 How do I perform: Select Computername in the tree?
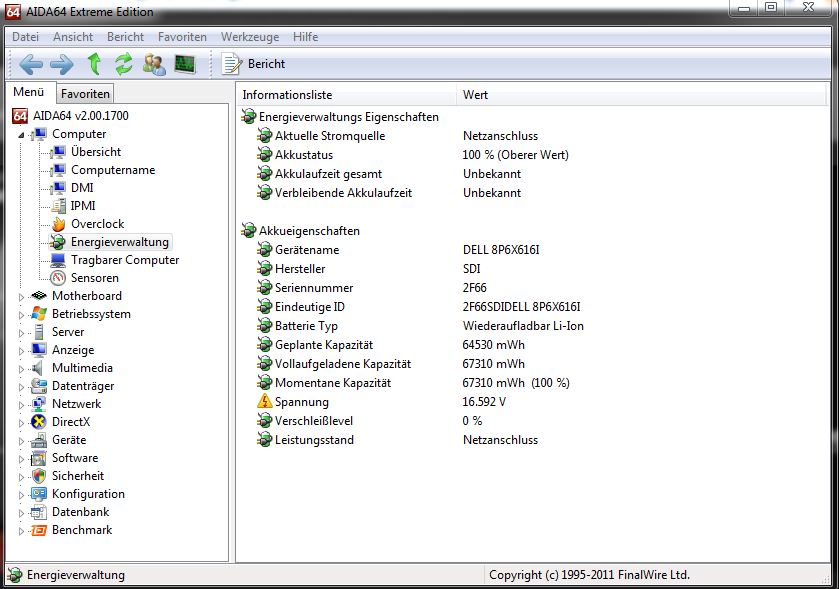point(113,170)
